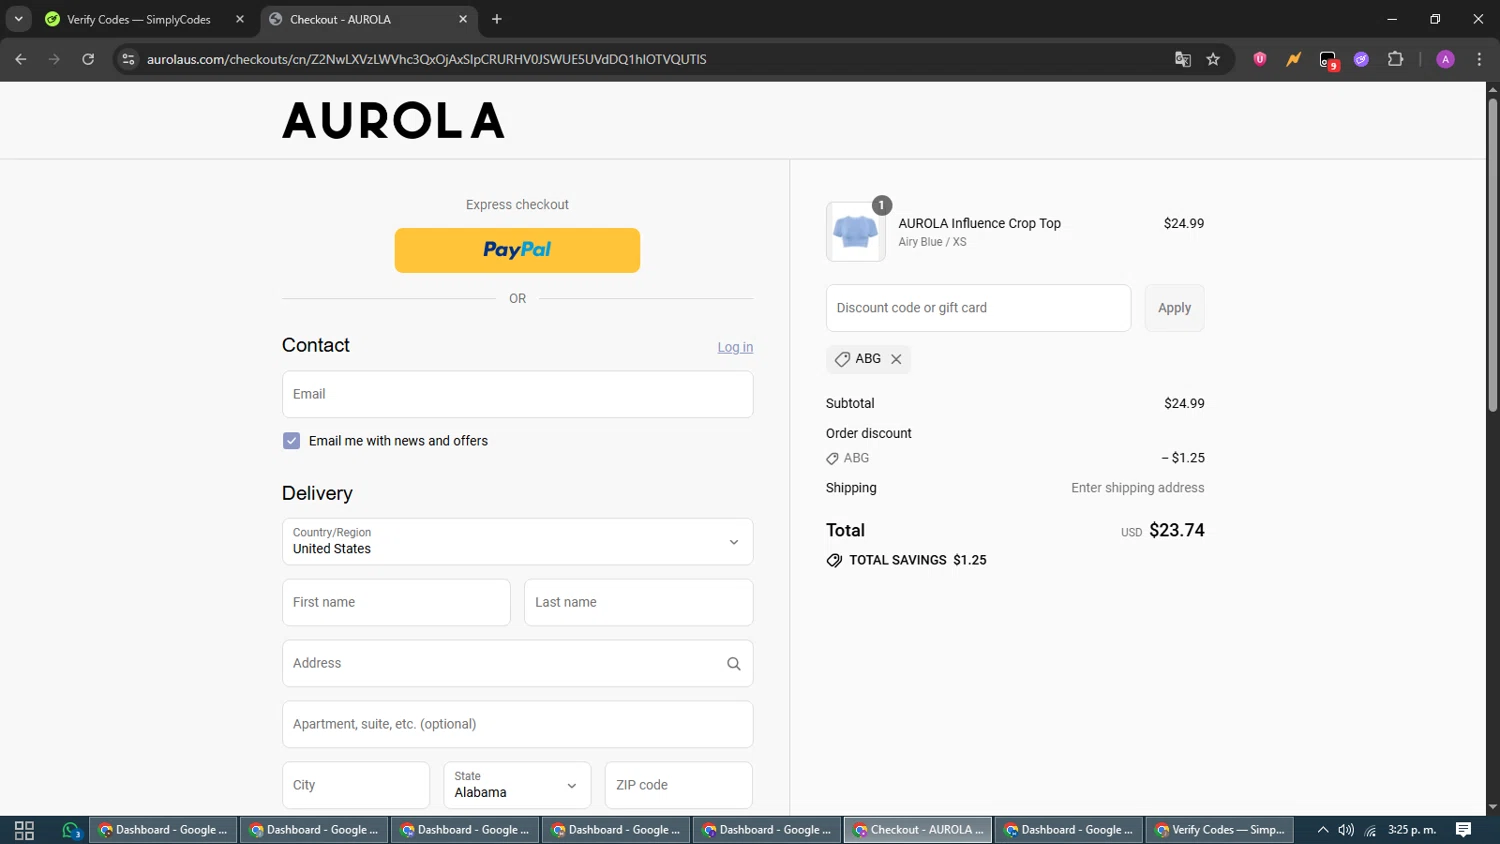This screenshot has width=1500, height=844.
Task: Click the AUROLA logo
Action: tap(393, 121)
